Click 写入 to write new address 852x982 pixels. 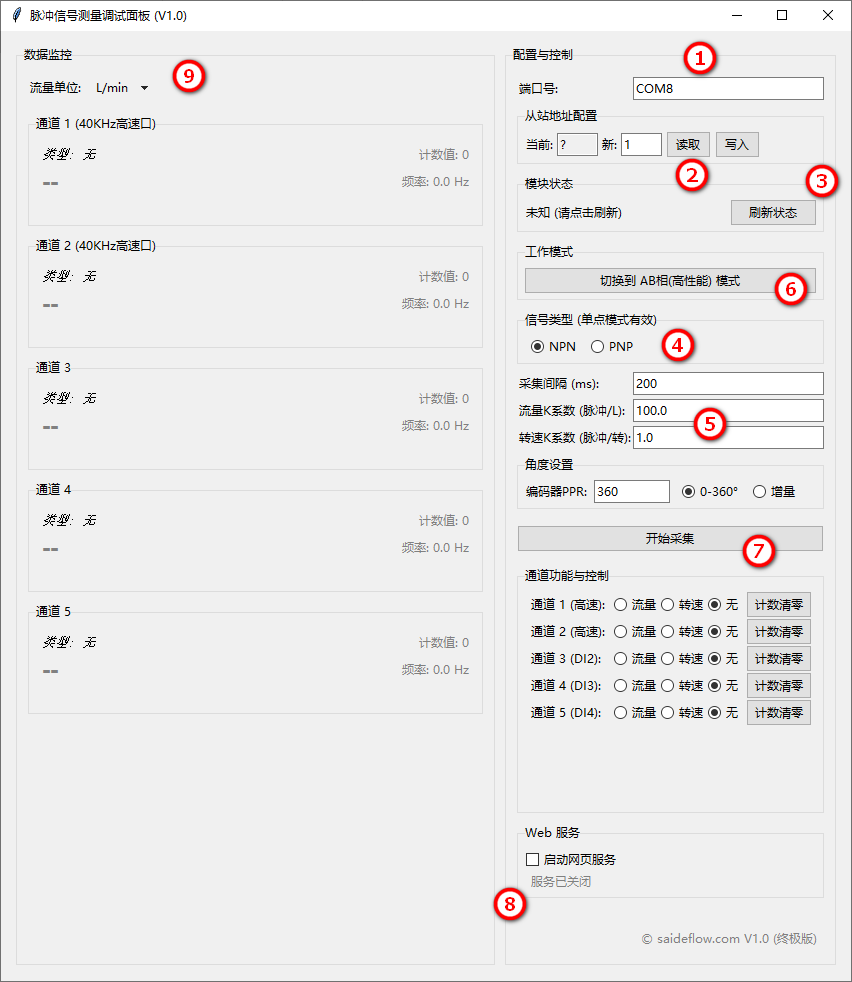737,144
